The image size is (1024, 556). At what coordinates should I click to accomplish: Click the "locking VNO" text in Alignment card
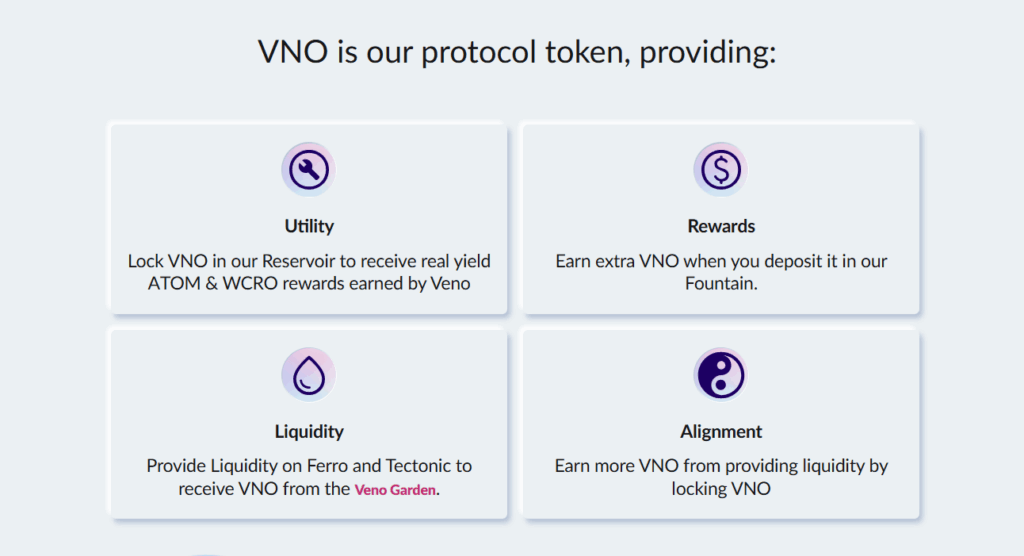[721, 489]
